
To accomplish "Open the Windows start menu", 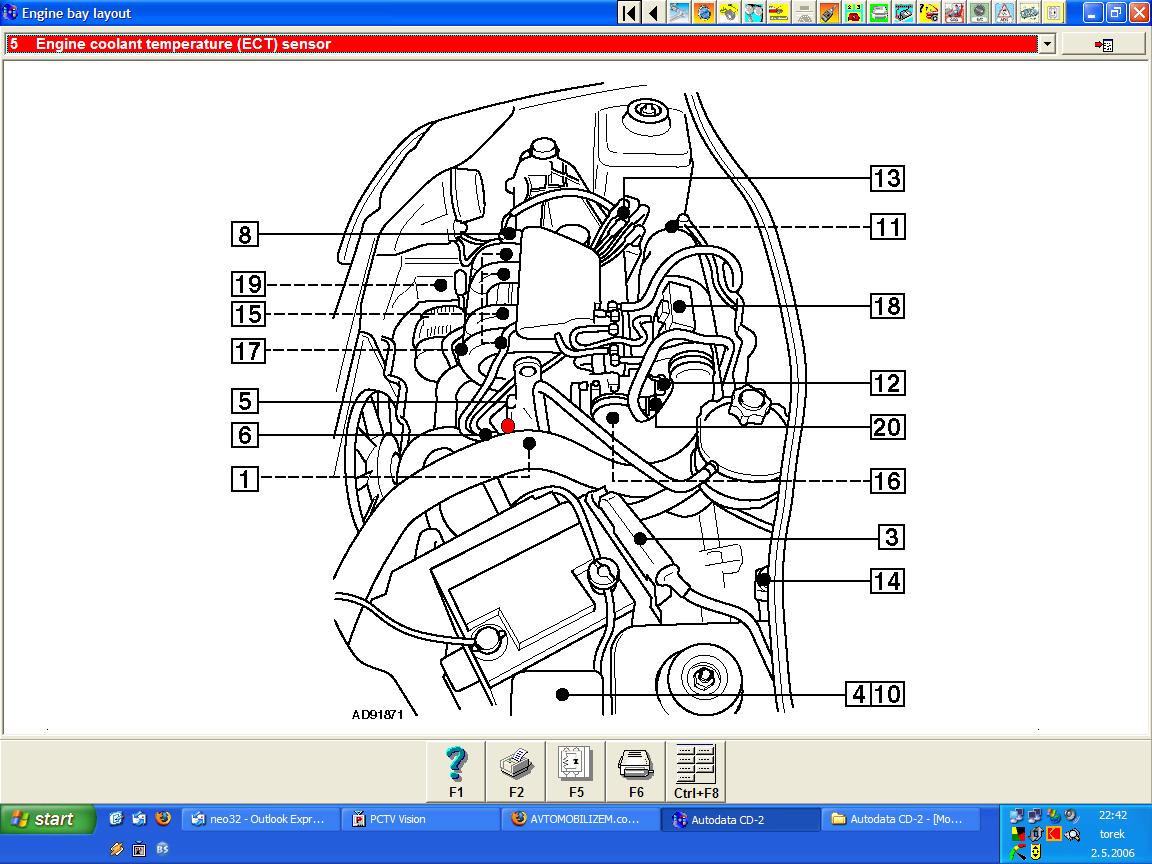I will (x=48, y=819).
